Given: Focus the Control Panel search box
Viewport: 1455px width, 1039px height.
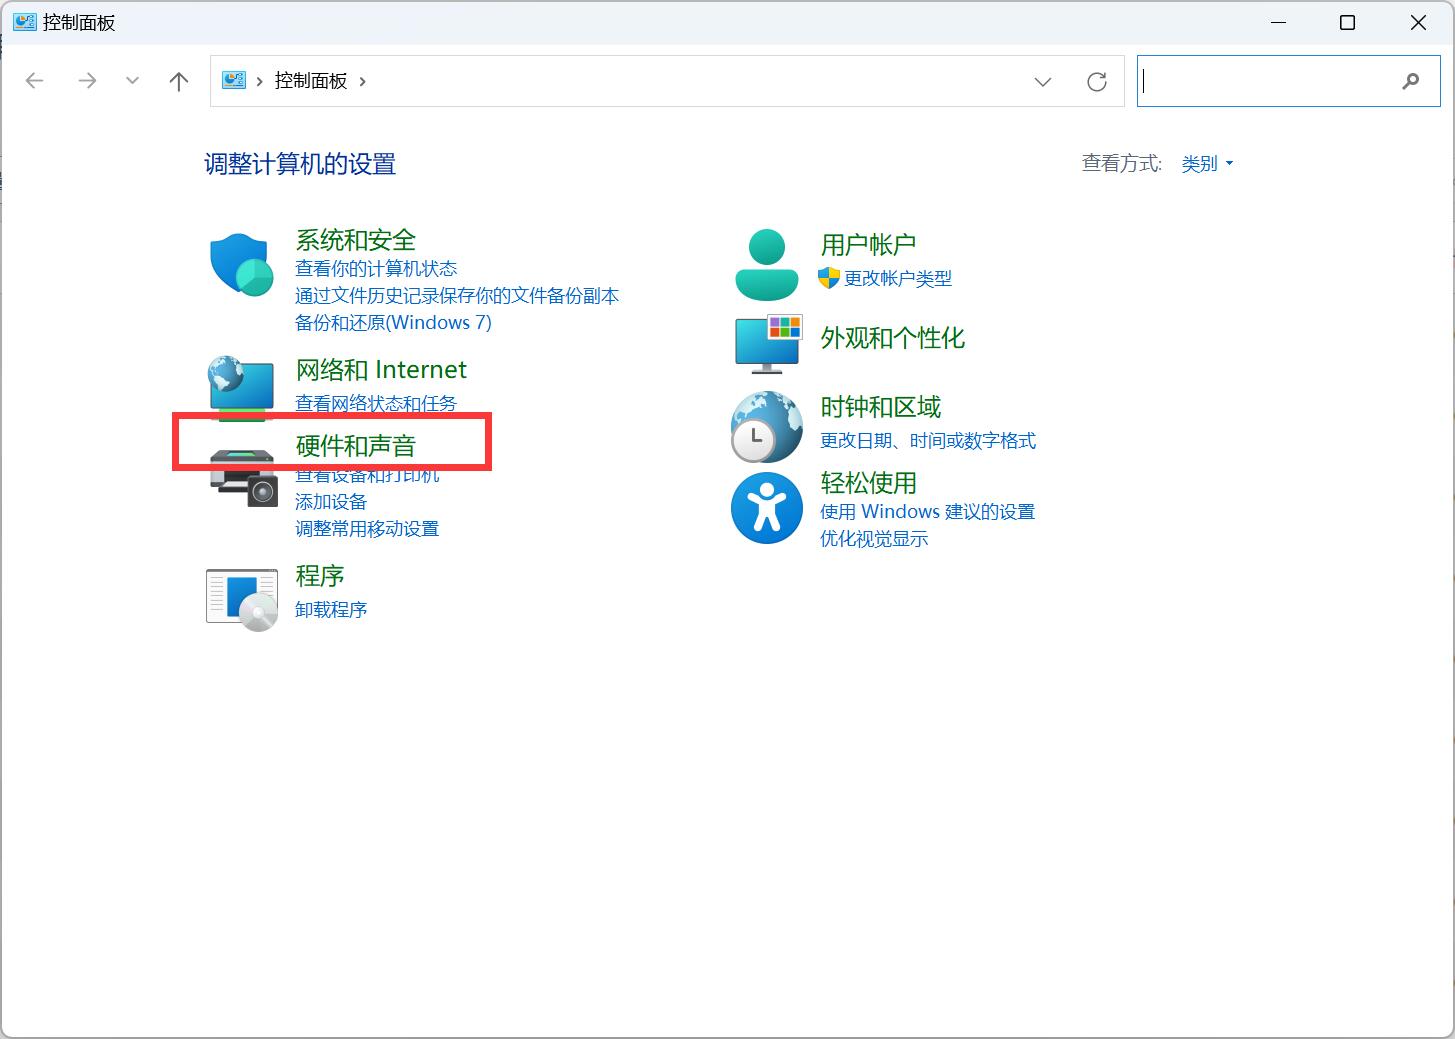Looking at the screenshot, I should [1270, 82].
